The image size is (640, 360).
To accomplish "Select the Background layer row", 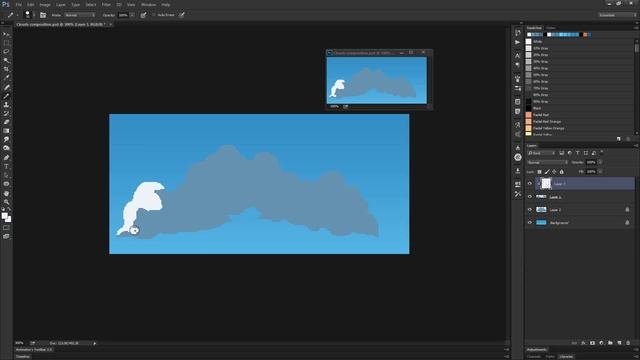I will pyautogui.click(x=580, y=223).
